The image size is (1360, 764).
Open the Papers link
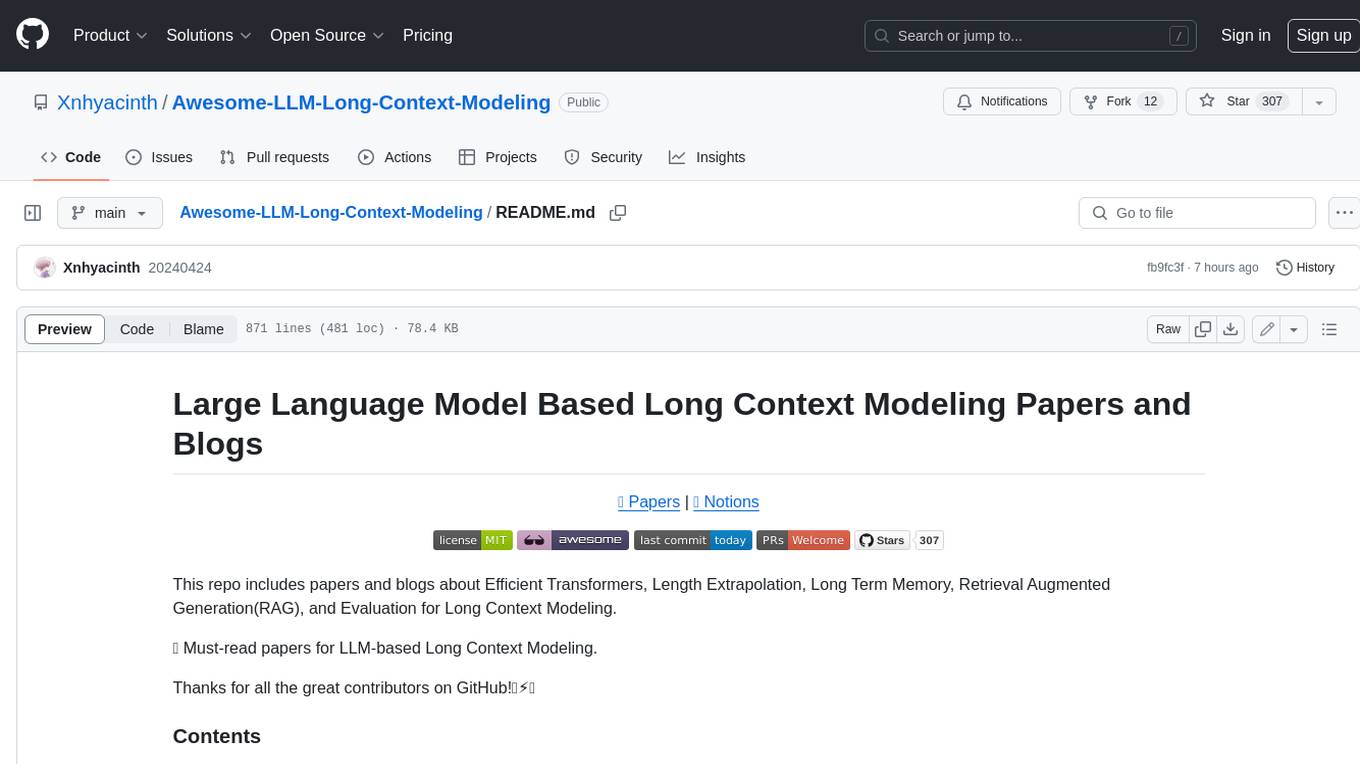coord(649,502)
